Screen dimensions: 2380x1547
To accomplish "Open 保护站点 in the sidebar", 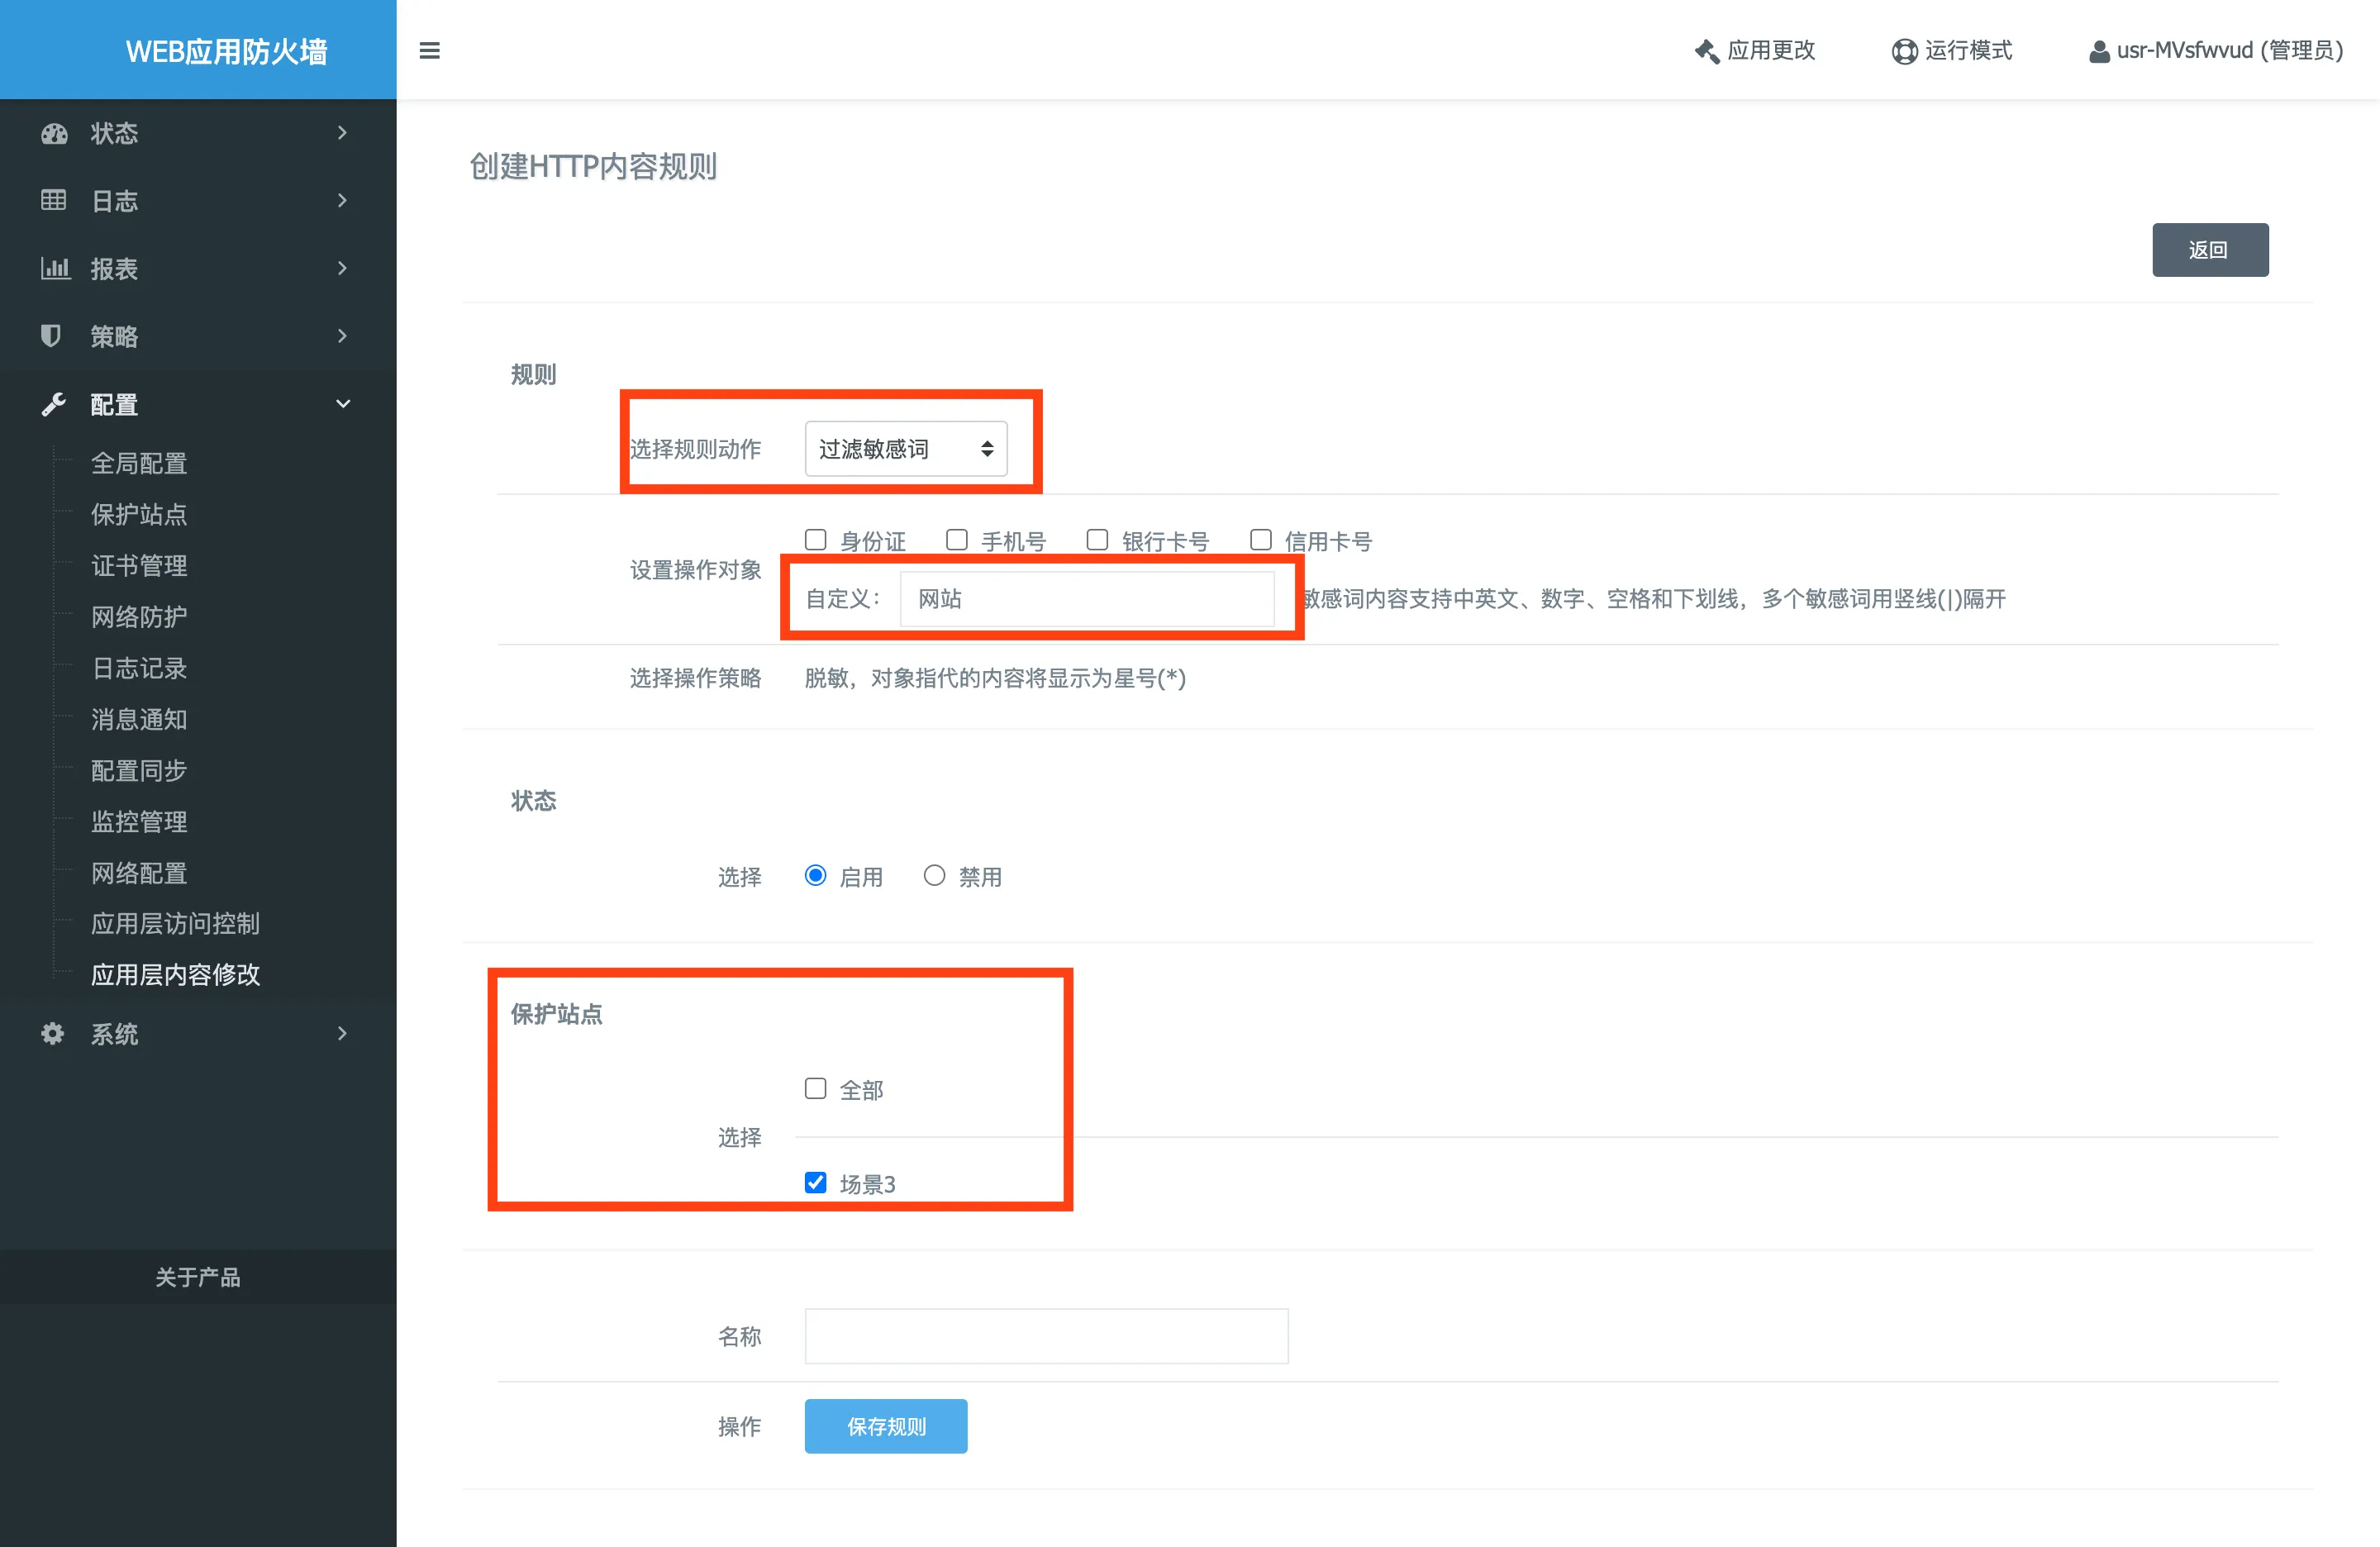I will 139,514.
